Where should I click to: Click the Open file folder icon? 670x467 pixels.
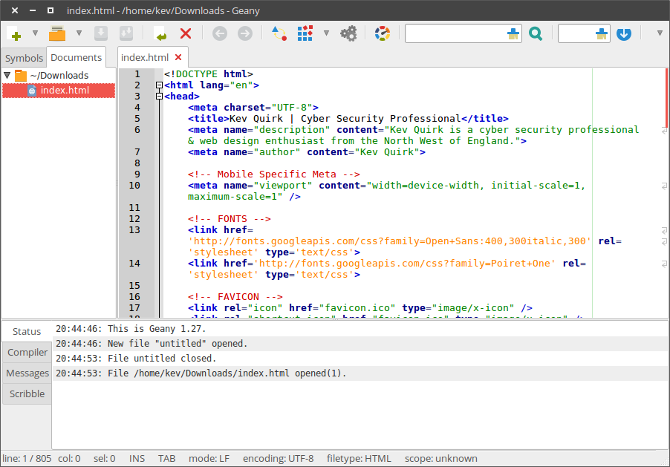(57, 34)
